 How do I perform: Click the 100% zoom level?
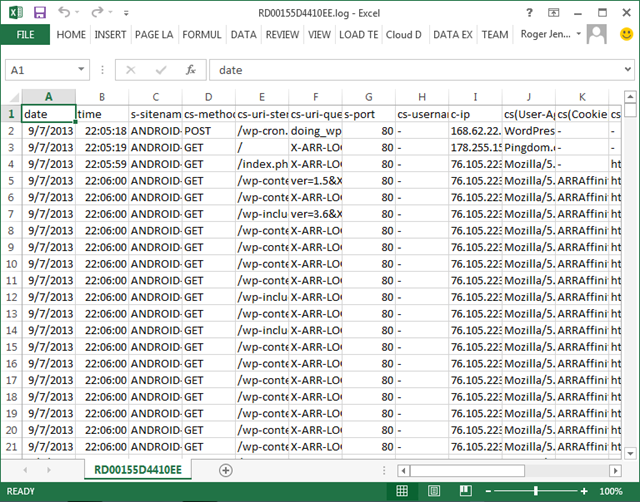[x=611, y=491]
